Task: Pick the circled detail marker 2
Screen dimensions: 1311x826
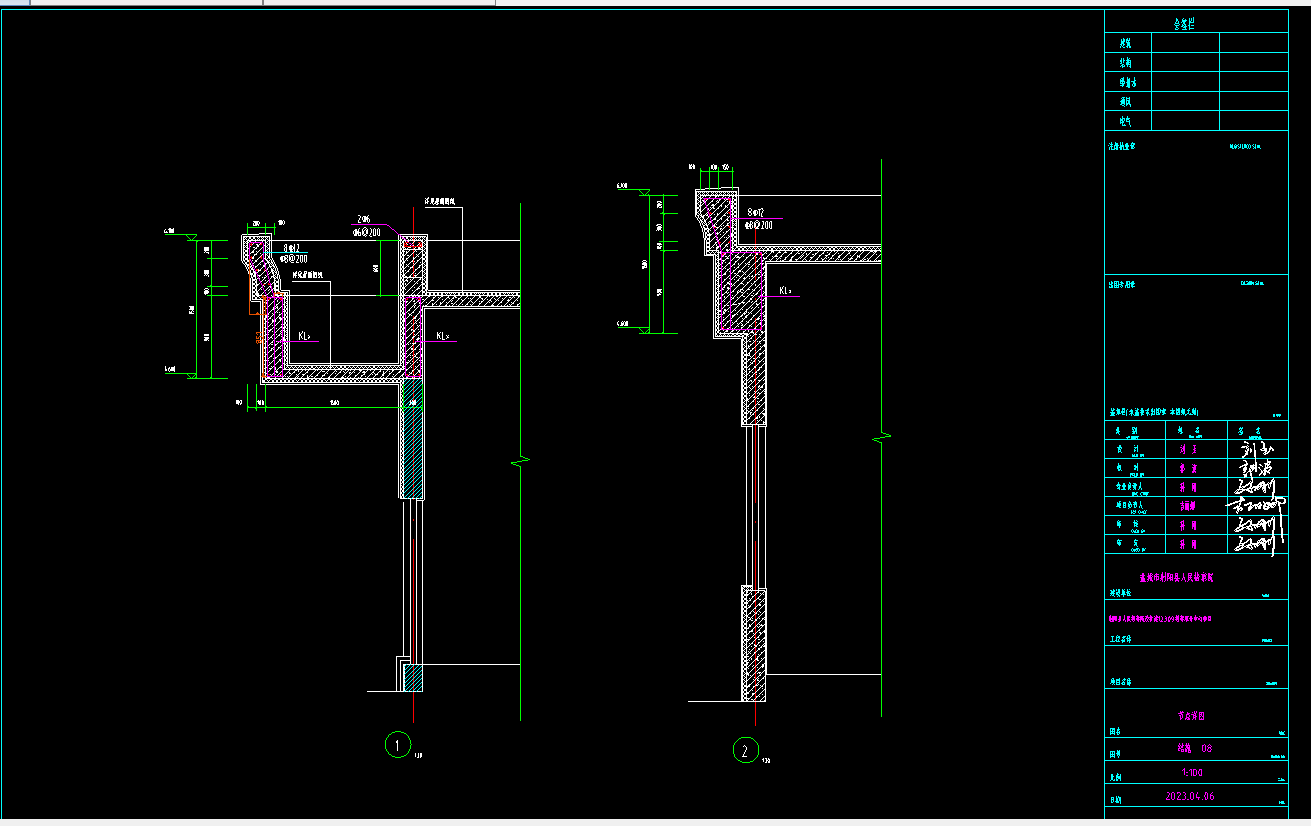Action: [745, 750]
